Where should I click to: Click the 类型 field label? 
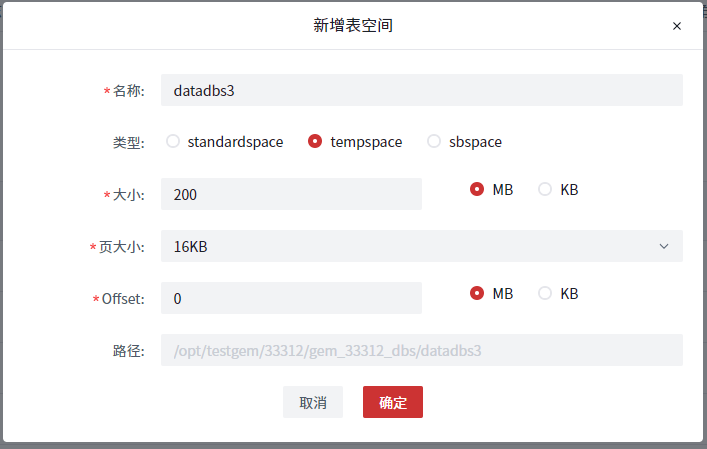129,143
